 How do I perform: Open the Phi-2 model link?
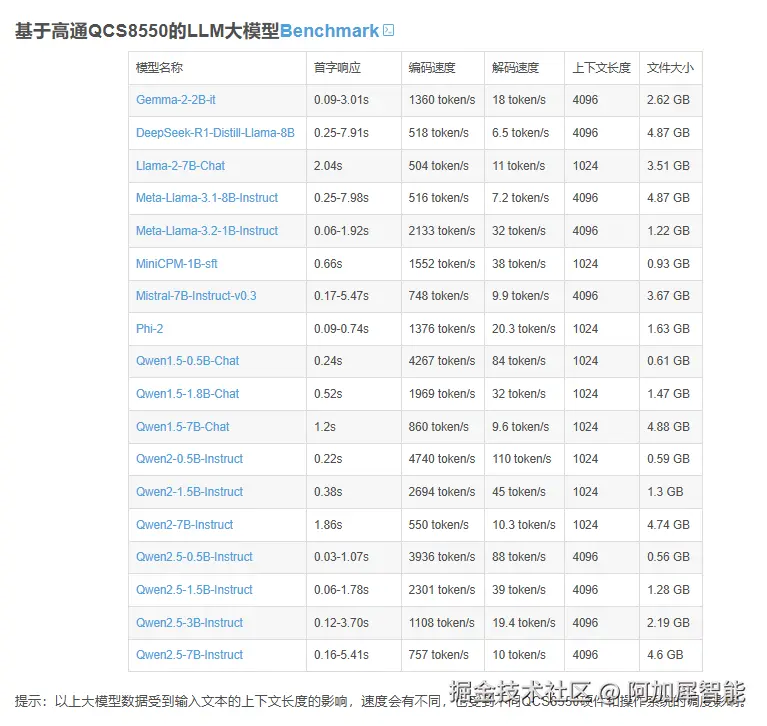(149, 328)
